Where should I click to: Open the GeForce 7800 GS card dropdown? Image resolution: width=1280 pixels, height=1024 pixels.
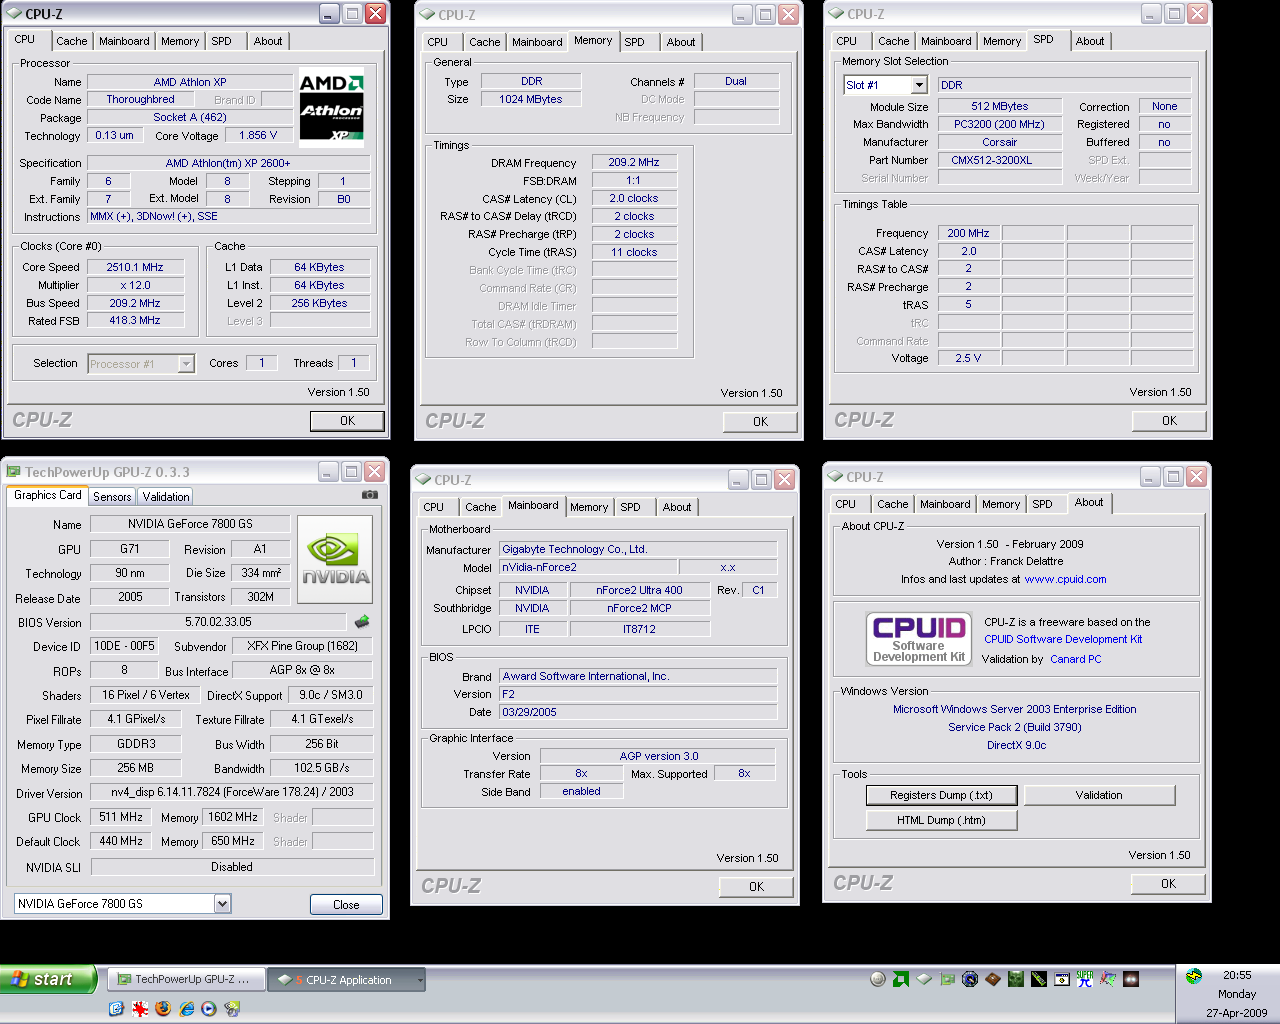tap(222, 904)
